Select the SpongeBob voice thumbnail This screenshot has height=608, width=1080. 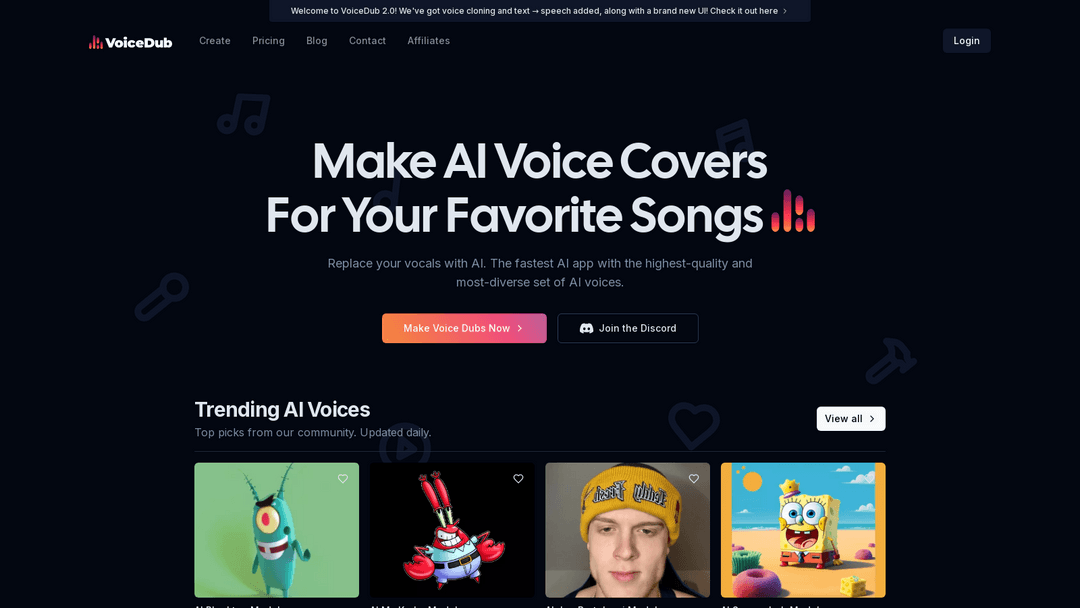coord(803,530)
